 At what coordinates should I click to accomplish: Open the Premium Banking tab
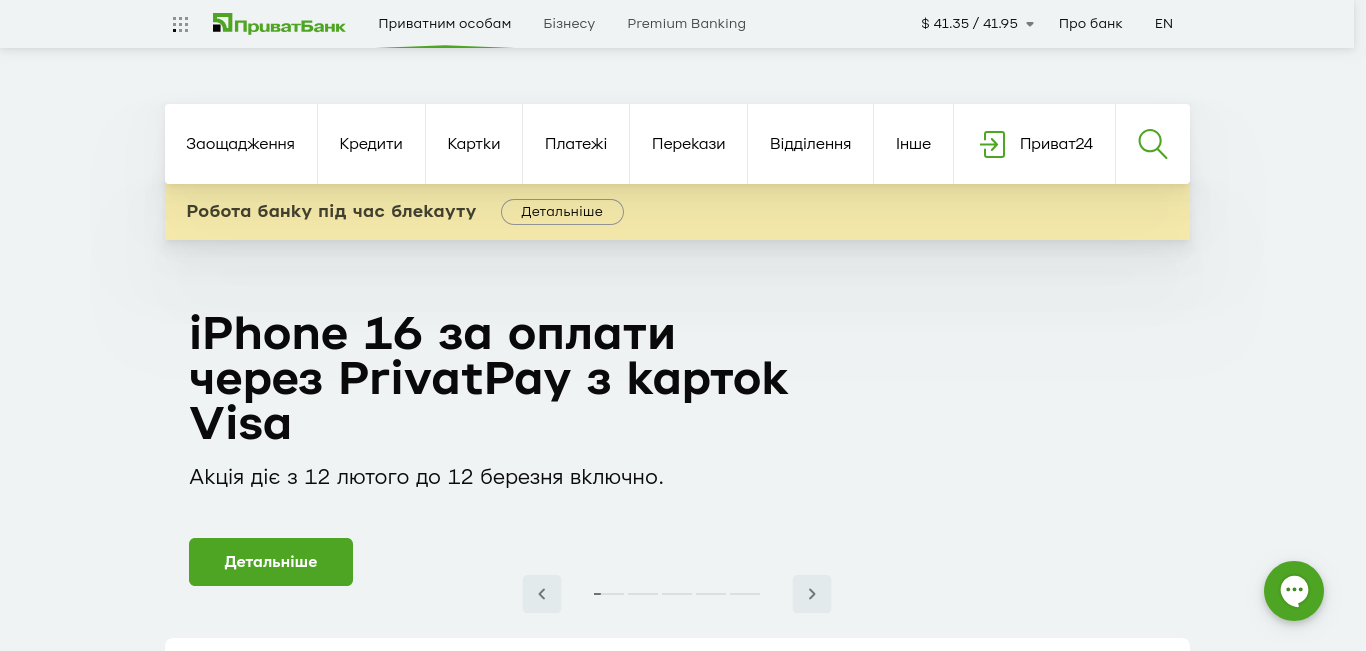[x=686, y=23]
